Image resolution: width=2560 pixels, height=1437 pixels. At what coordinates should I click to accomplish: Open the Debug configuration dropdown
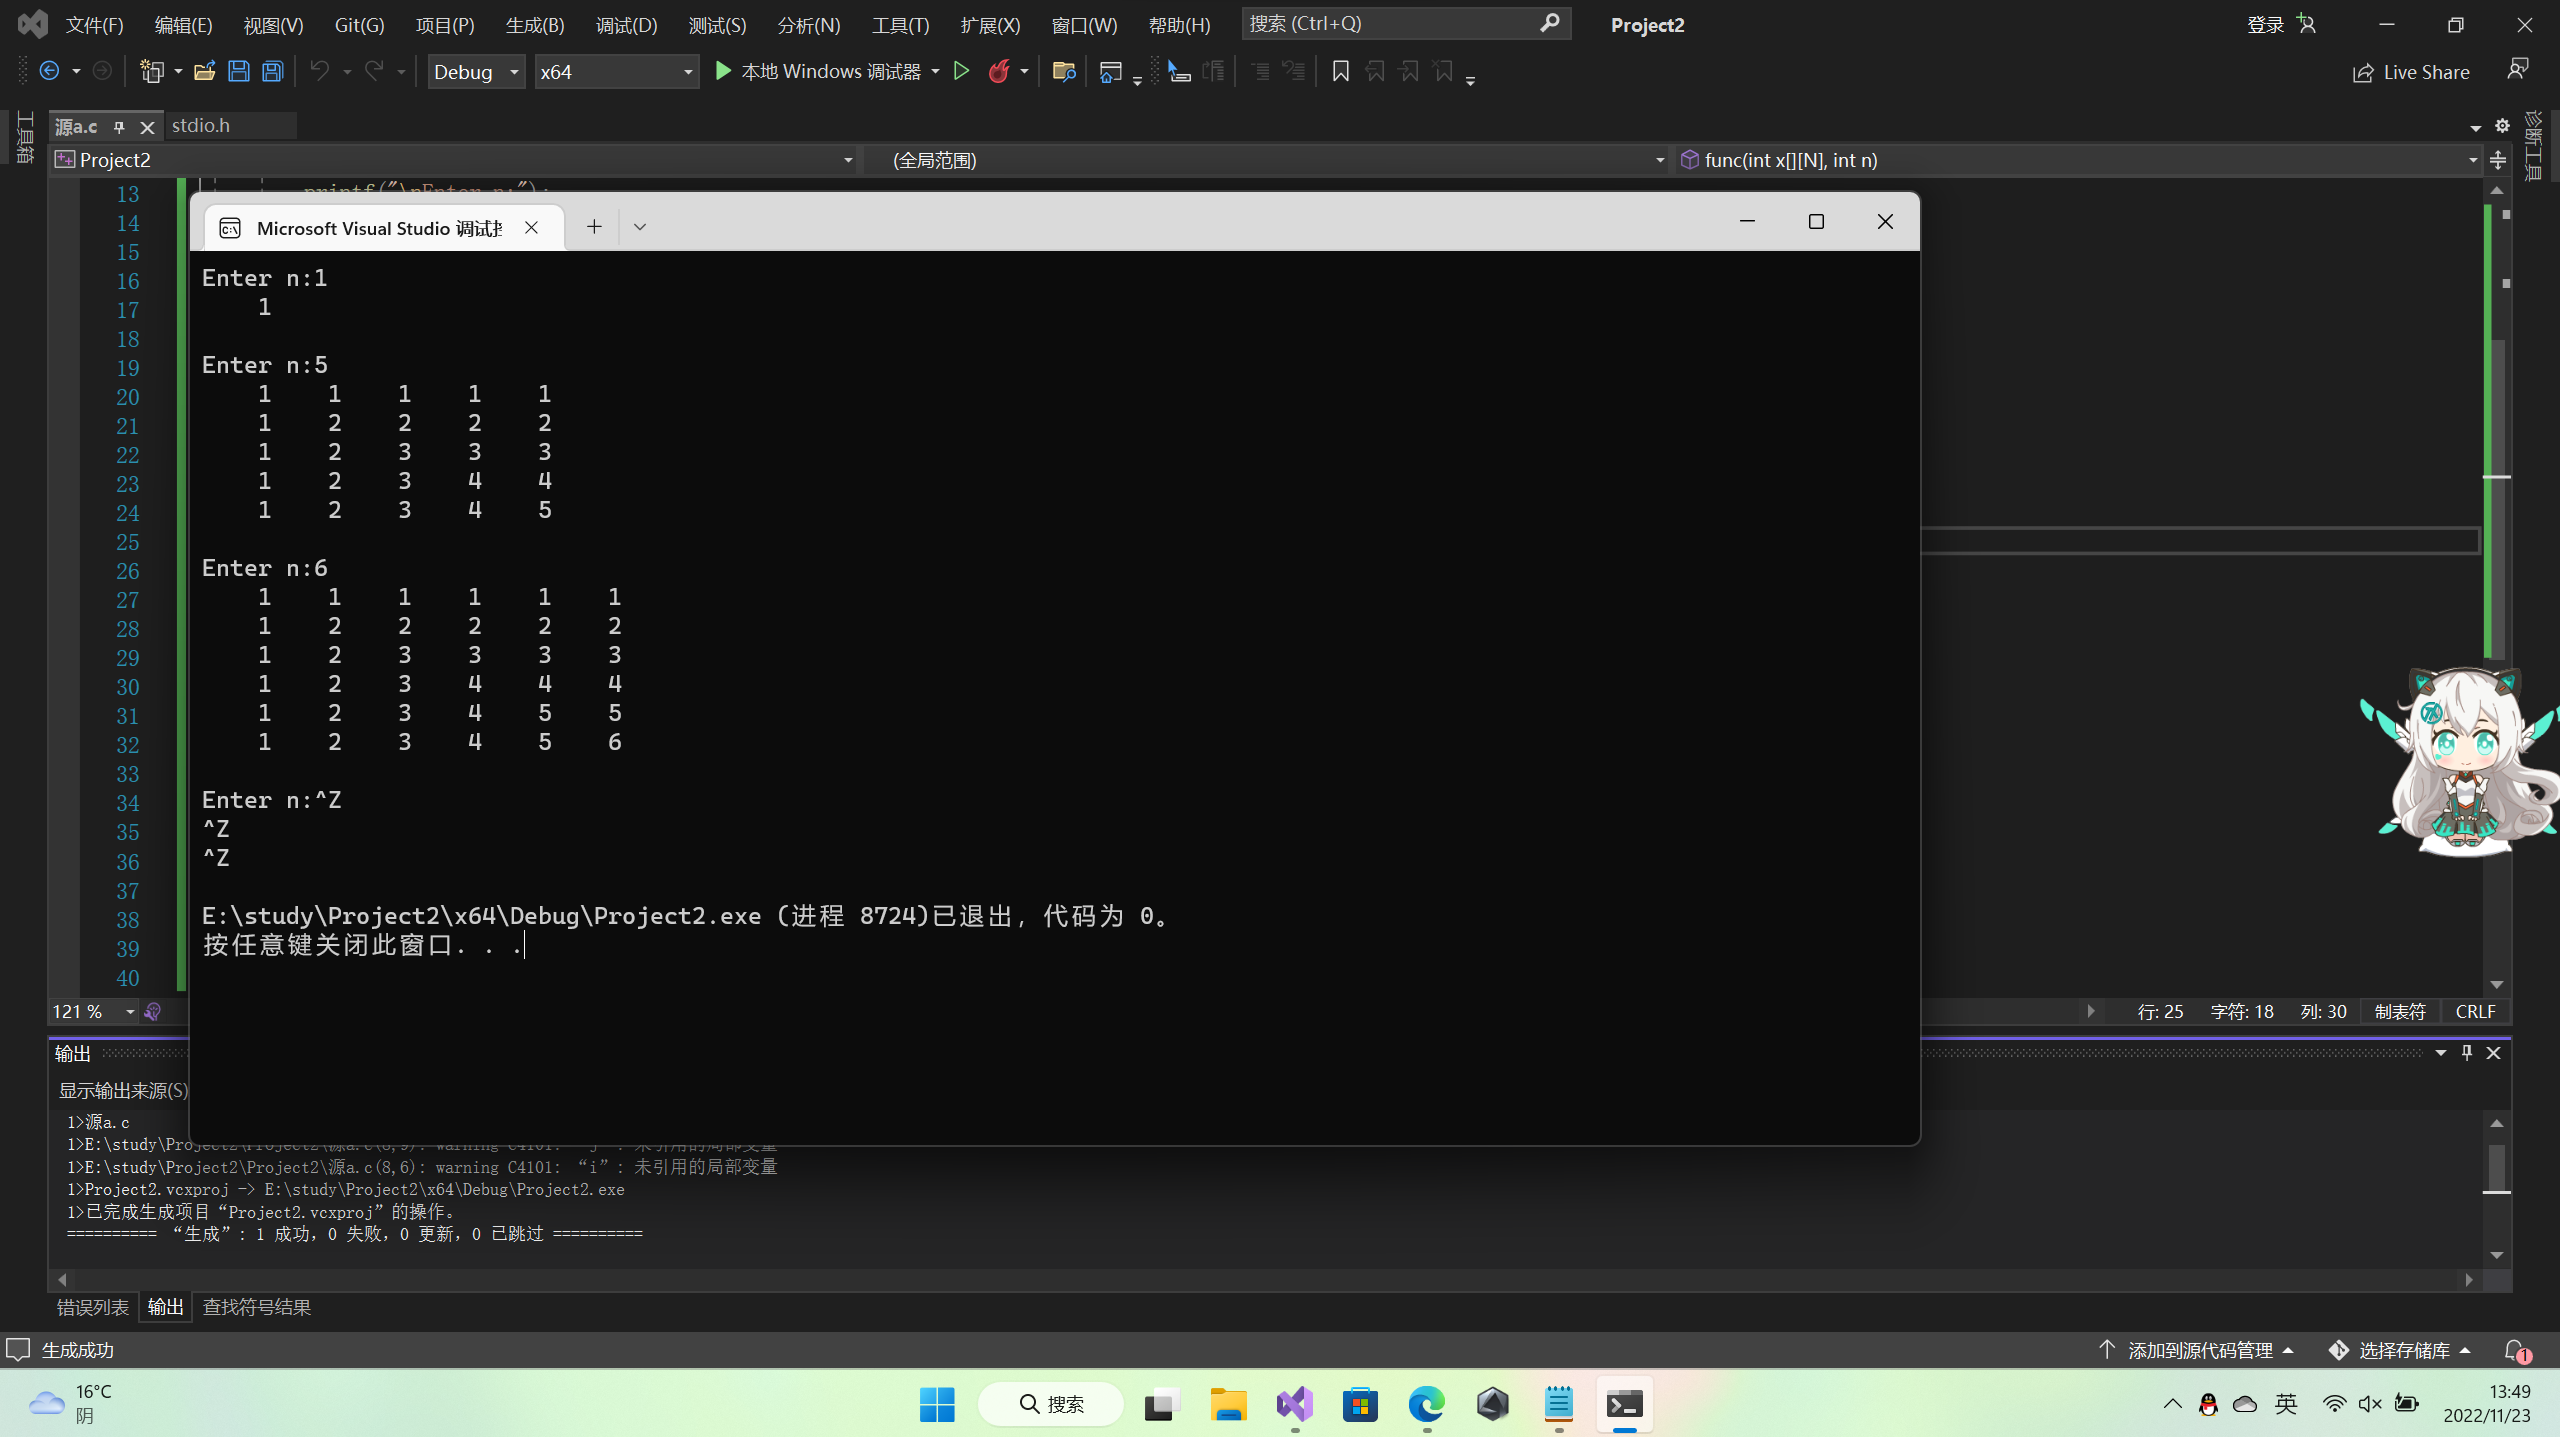pos(477,72)
